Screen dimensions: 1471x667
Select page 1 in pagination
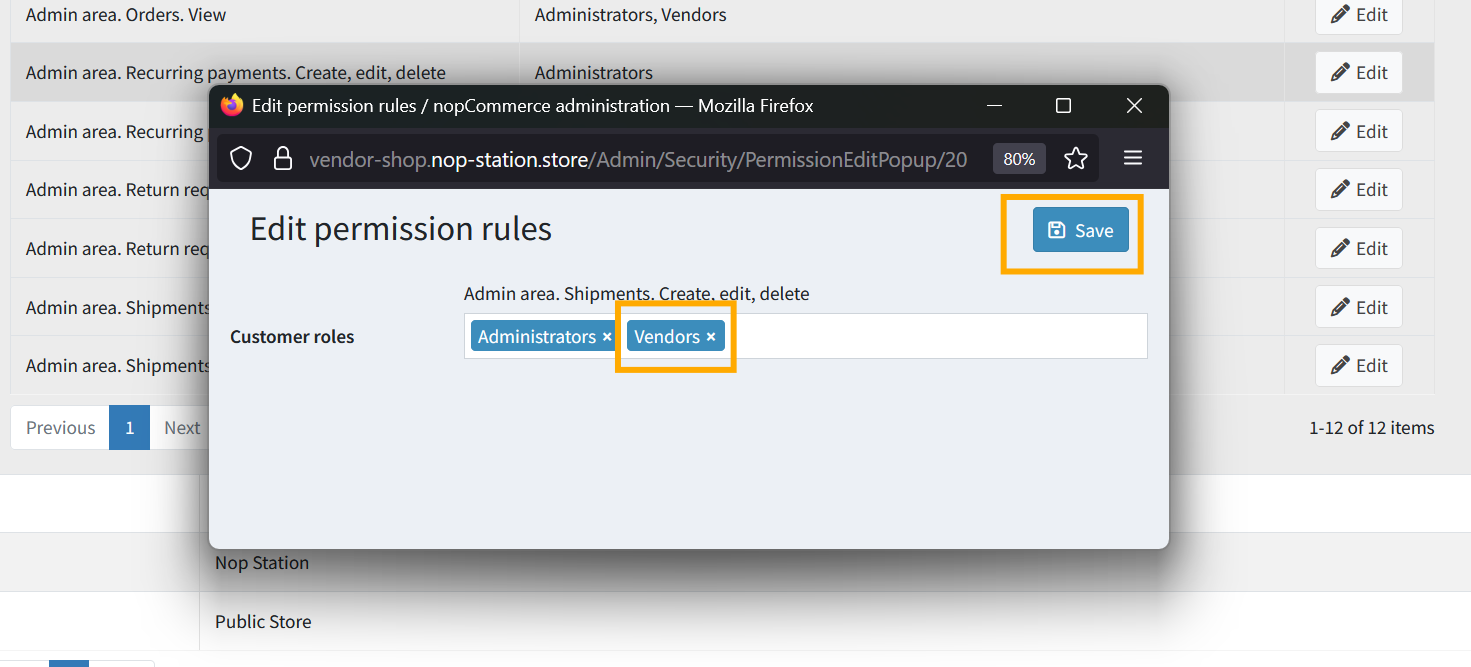(129, 427)
